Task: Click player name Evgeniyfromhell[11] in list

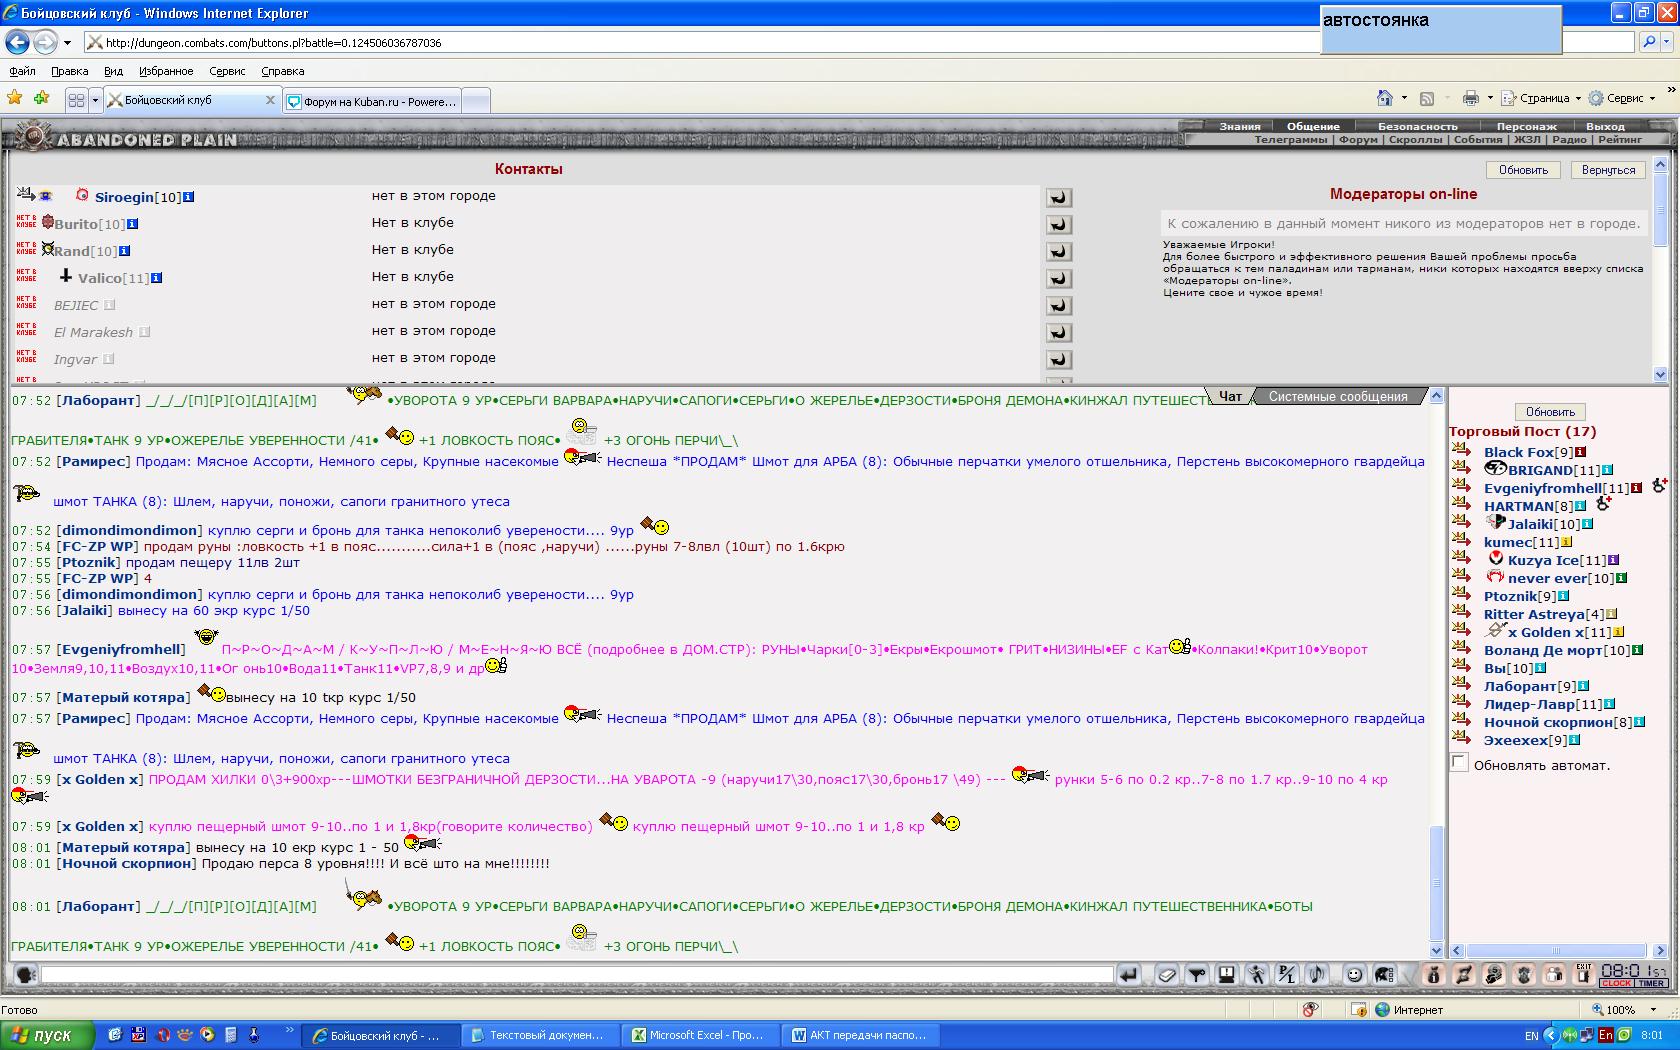Action: [1556, 488]
